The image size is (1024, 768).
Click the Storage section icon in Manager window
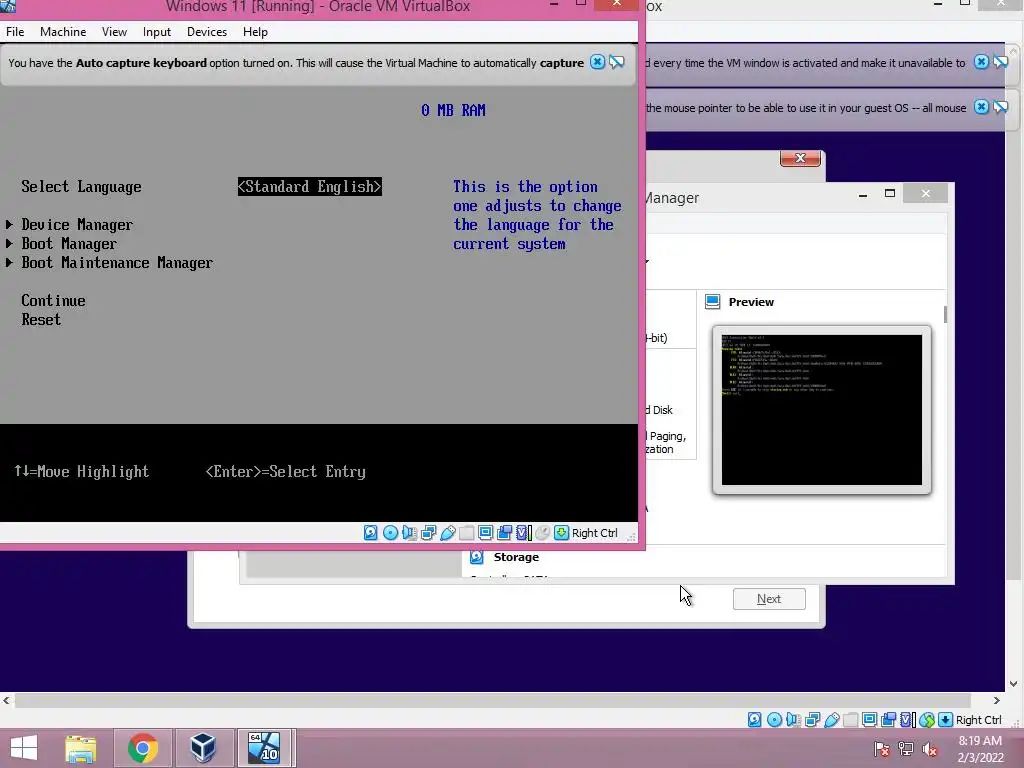477,557
